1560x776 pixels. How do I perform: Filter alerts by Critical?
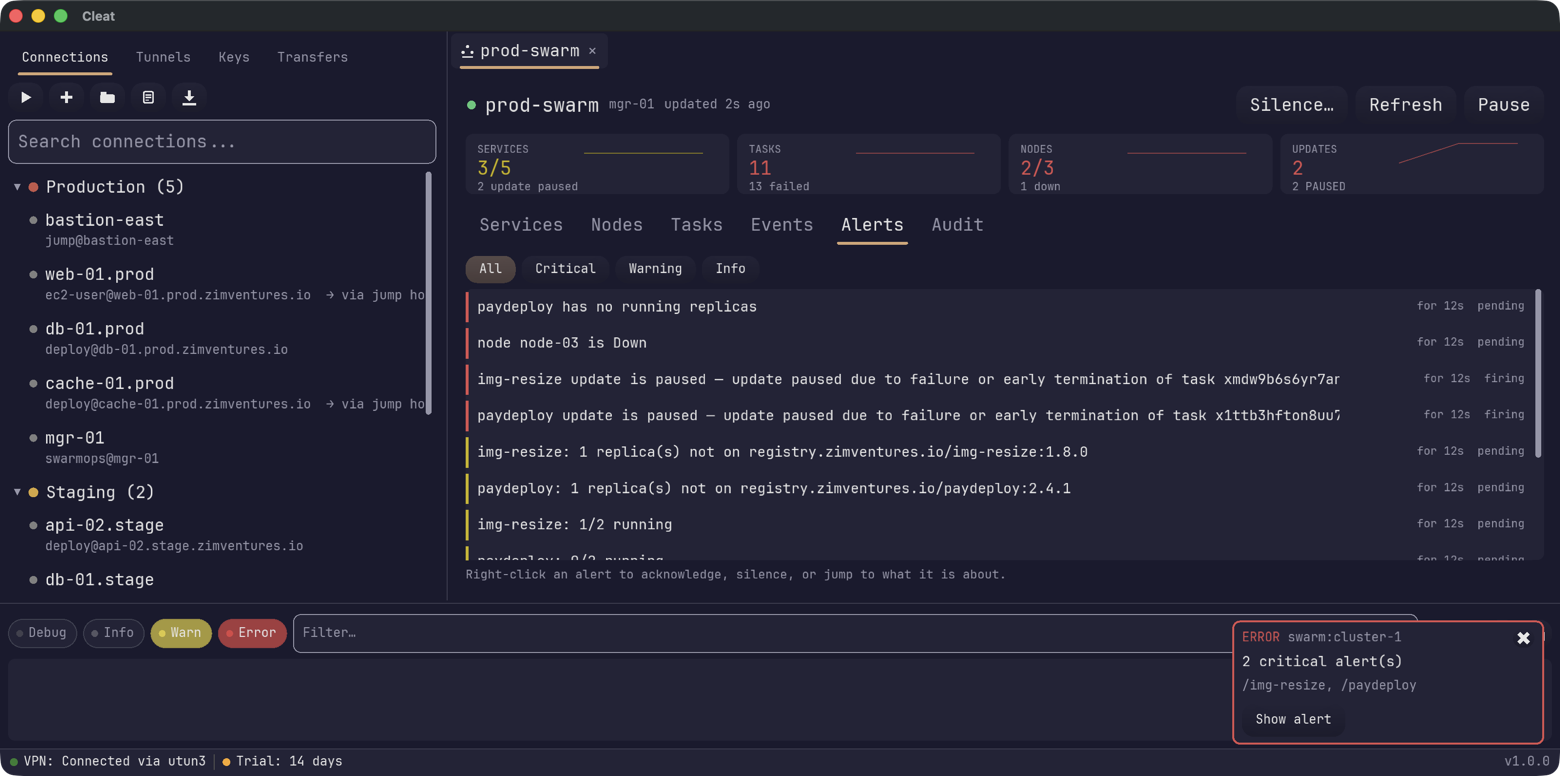click(565, 269)
